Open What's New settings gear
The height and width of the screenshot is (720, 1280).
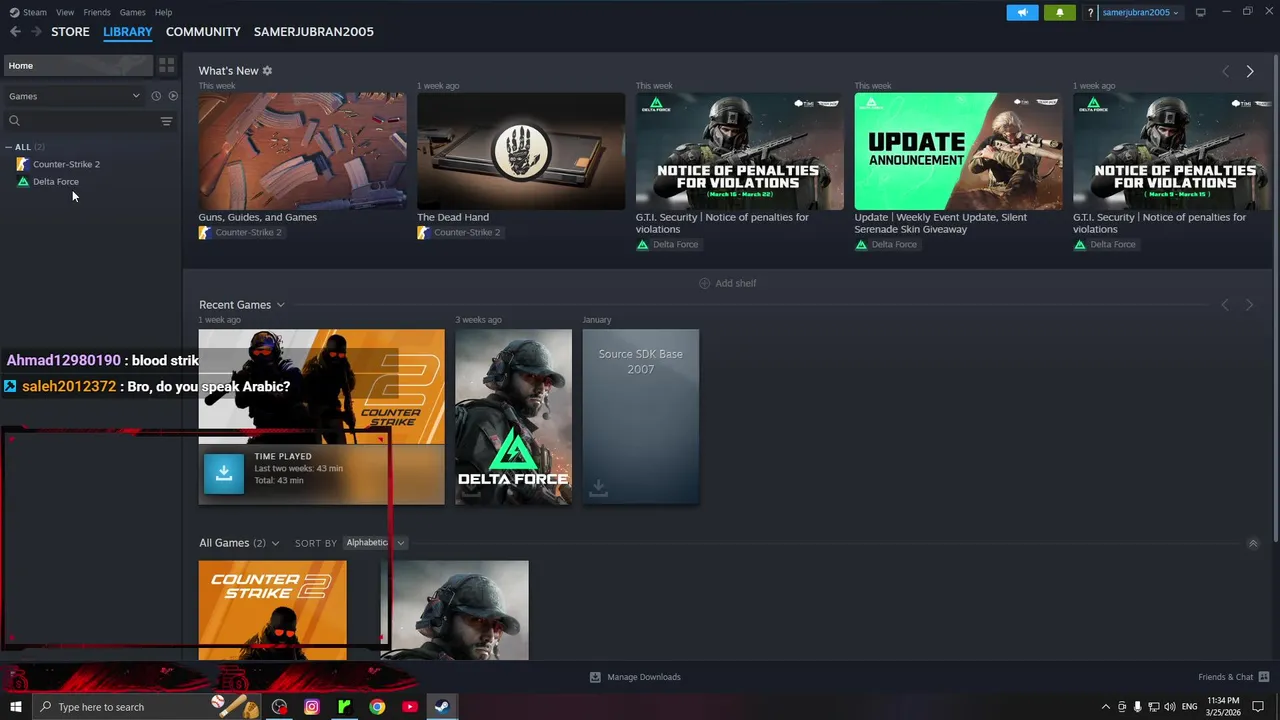(267, 71)
